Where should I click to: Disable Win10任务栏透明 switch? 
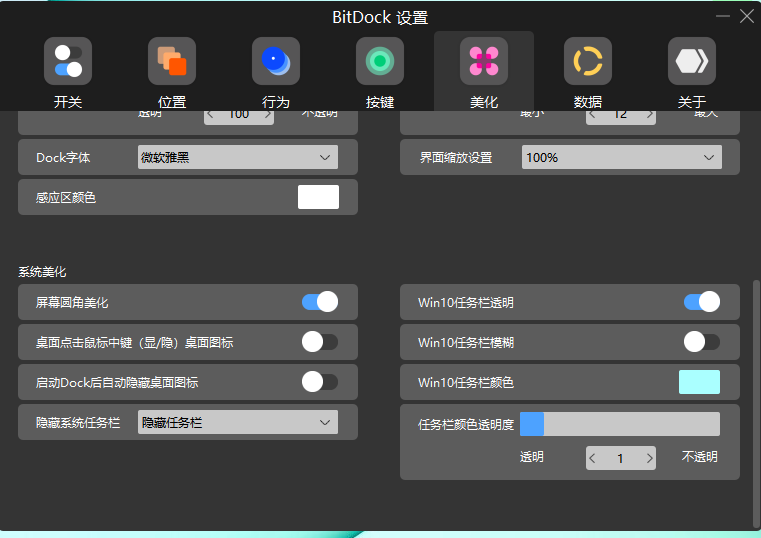click(x=702, y=302)
